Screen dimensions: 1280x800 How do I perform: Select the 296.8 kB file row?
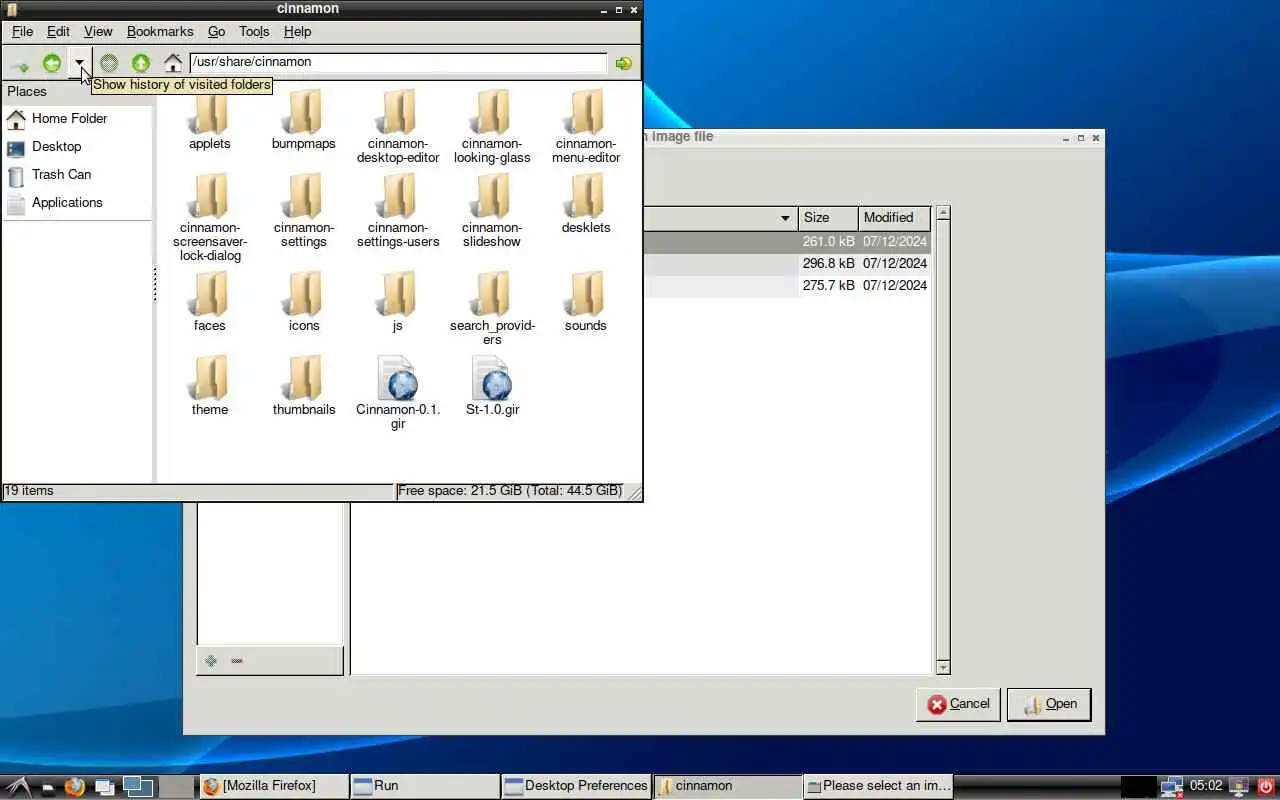(x=787, y=264)
